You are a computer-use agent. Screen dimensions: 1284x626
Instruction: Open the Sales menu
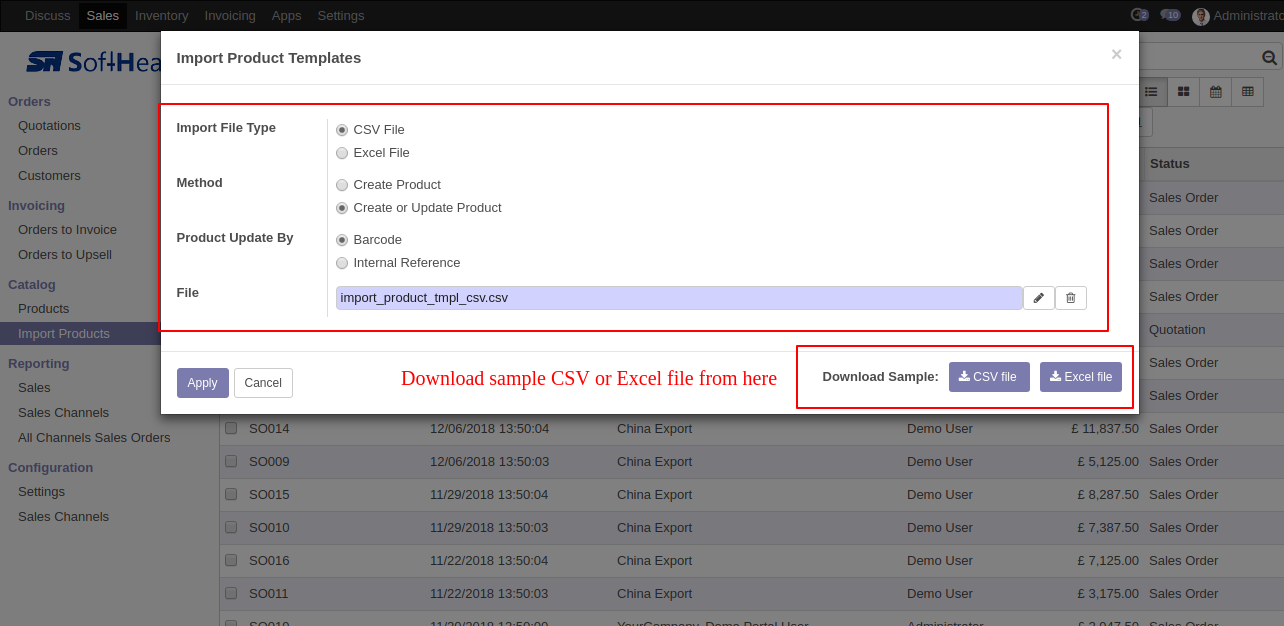(x=102, y=16)
